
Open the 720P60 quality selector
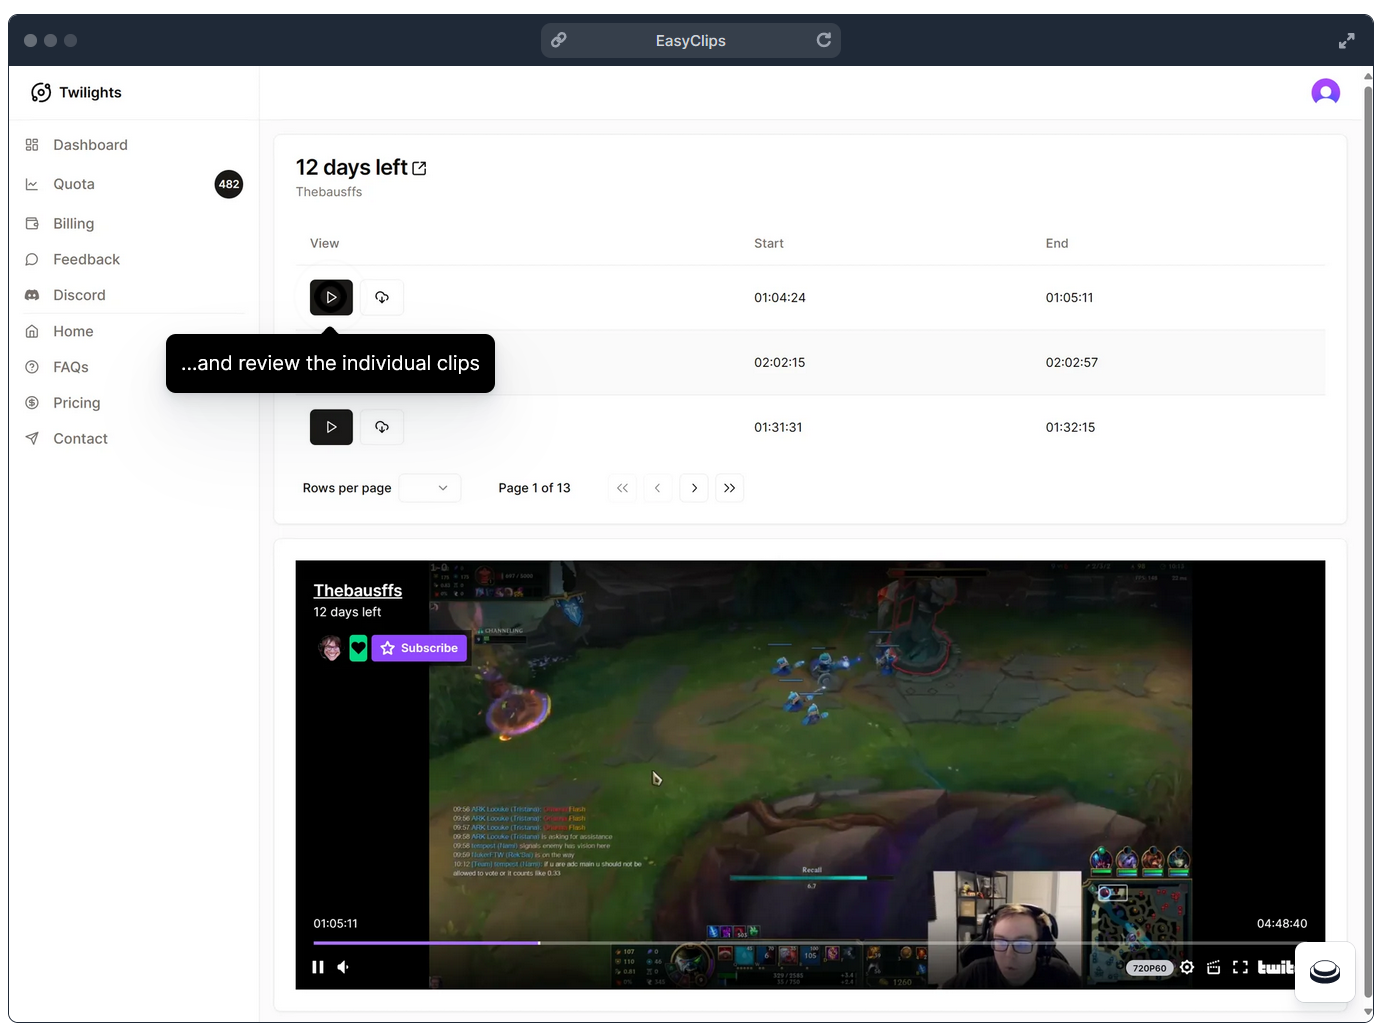click(x=1149, y=968)
